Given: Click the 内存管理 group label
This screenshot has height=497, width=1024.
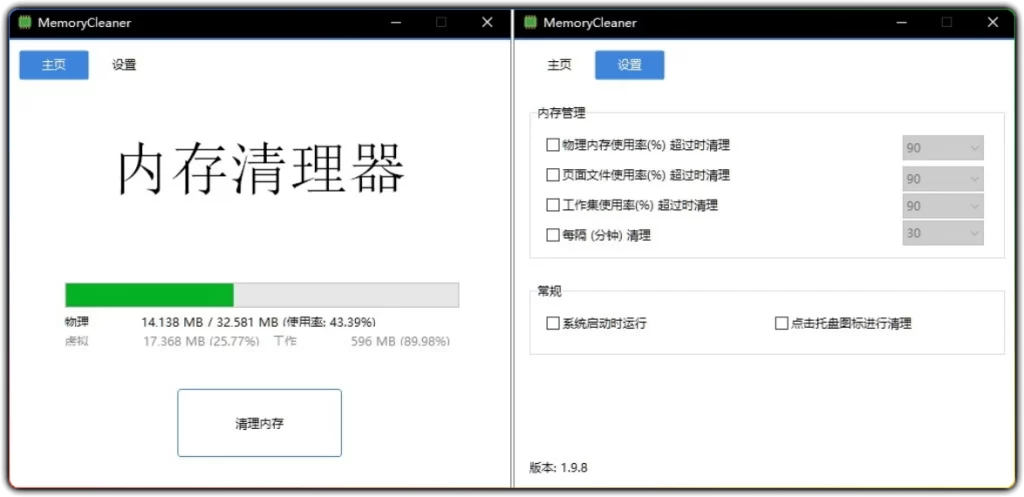Looking at the screenshot, I should tap(562, 113).
